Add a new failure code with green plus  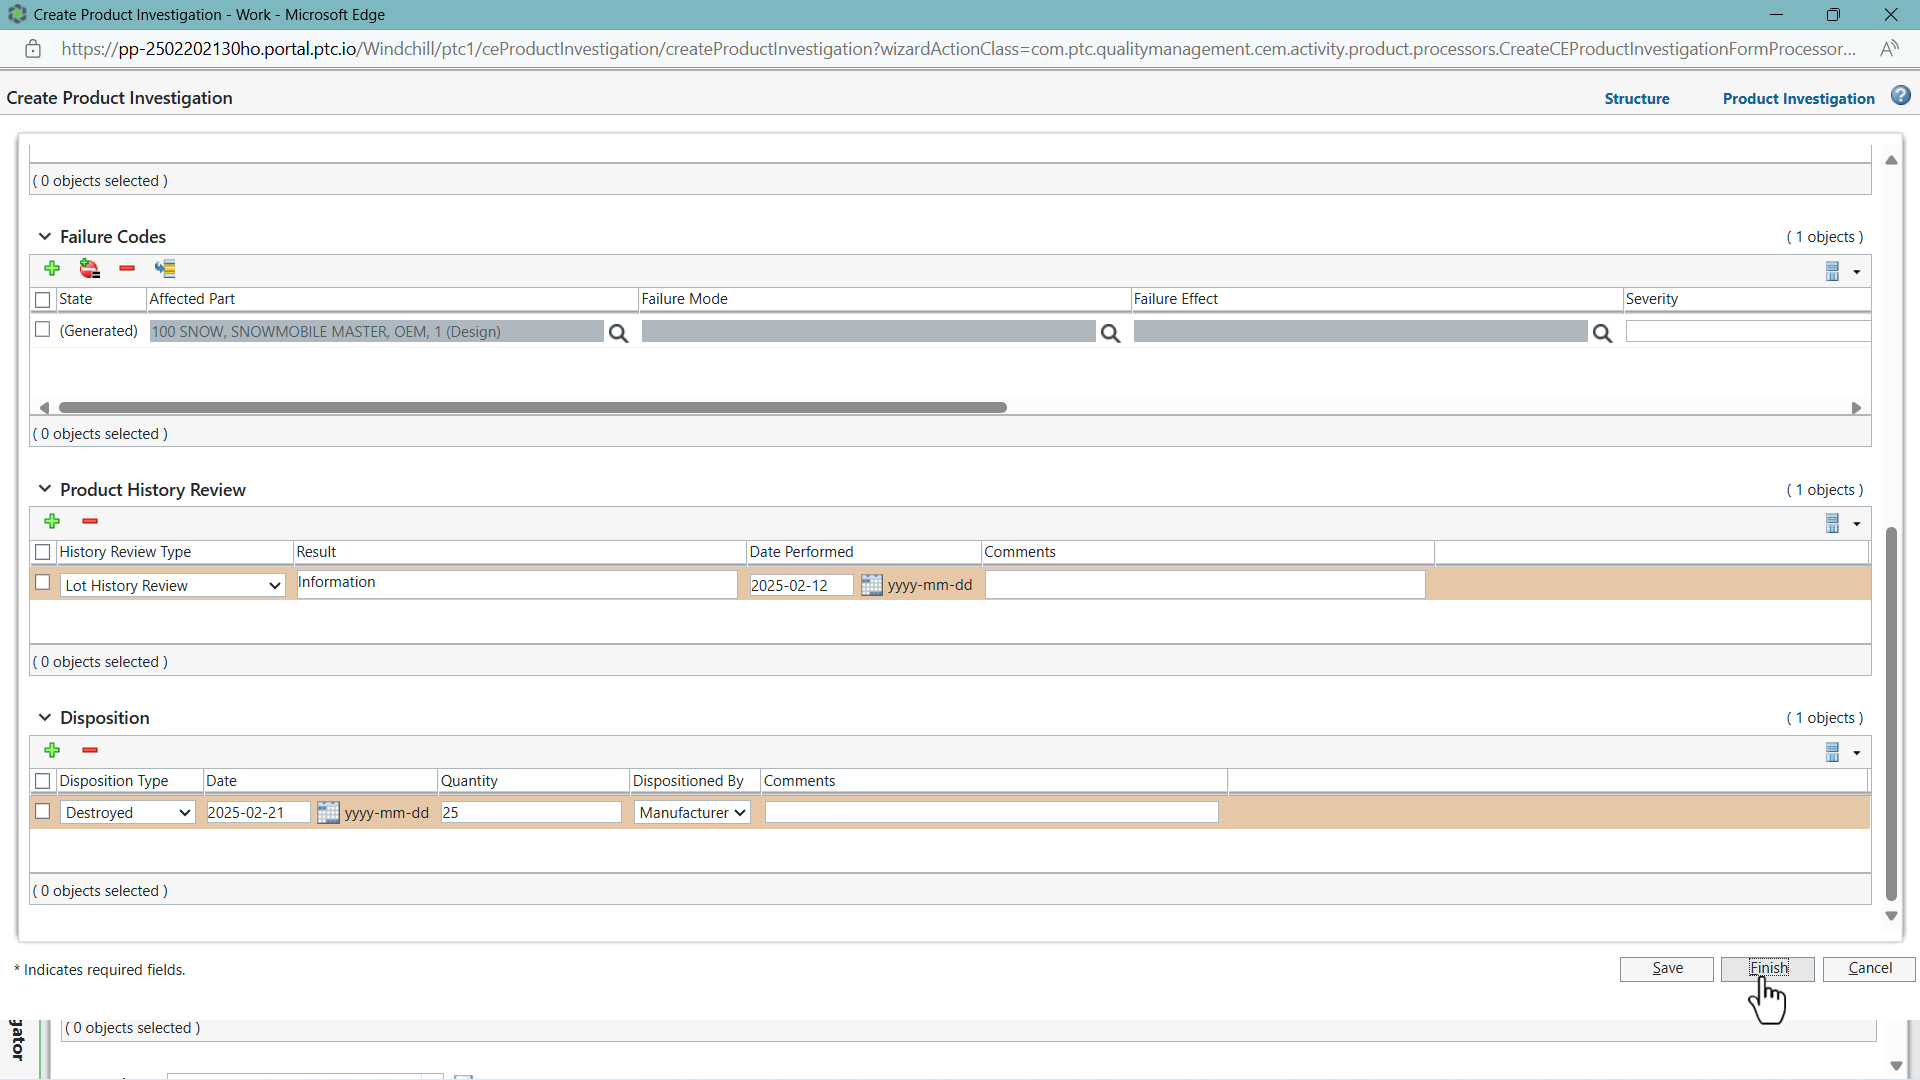pyautogui.click(x=52, y=268)
